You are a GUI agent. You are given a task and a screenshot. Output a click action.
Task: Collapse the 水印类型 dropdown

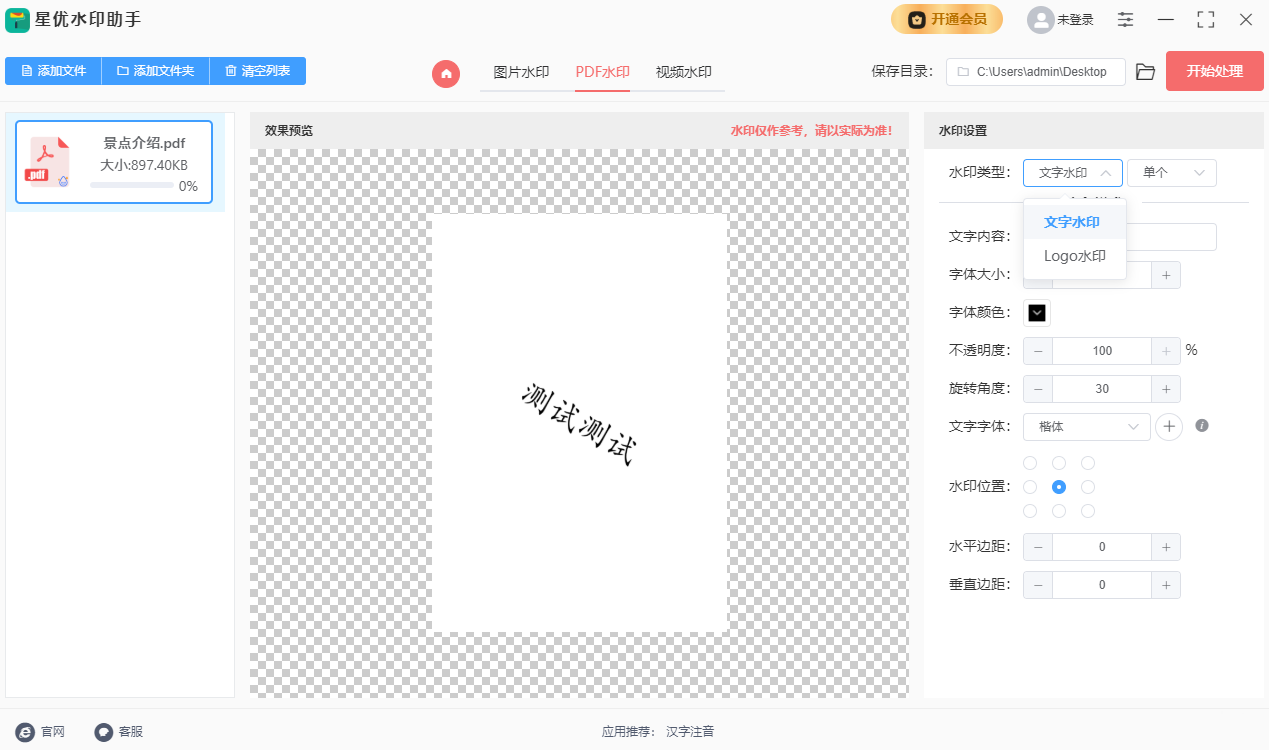[x=1073, y=173]
